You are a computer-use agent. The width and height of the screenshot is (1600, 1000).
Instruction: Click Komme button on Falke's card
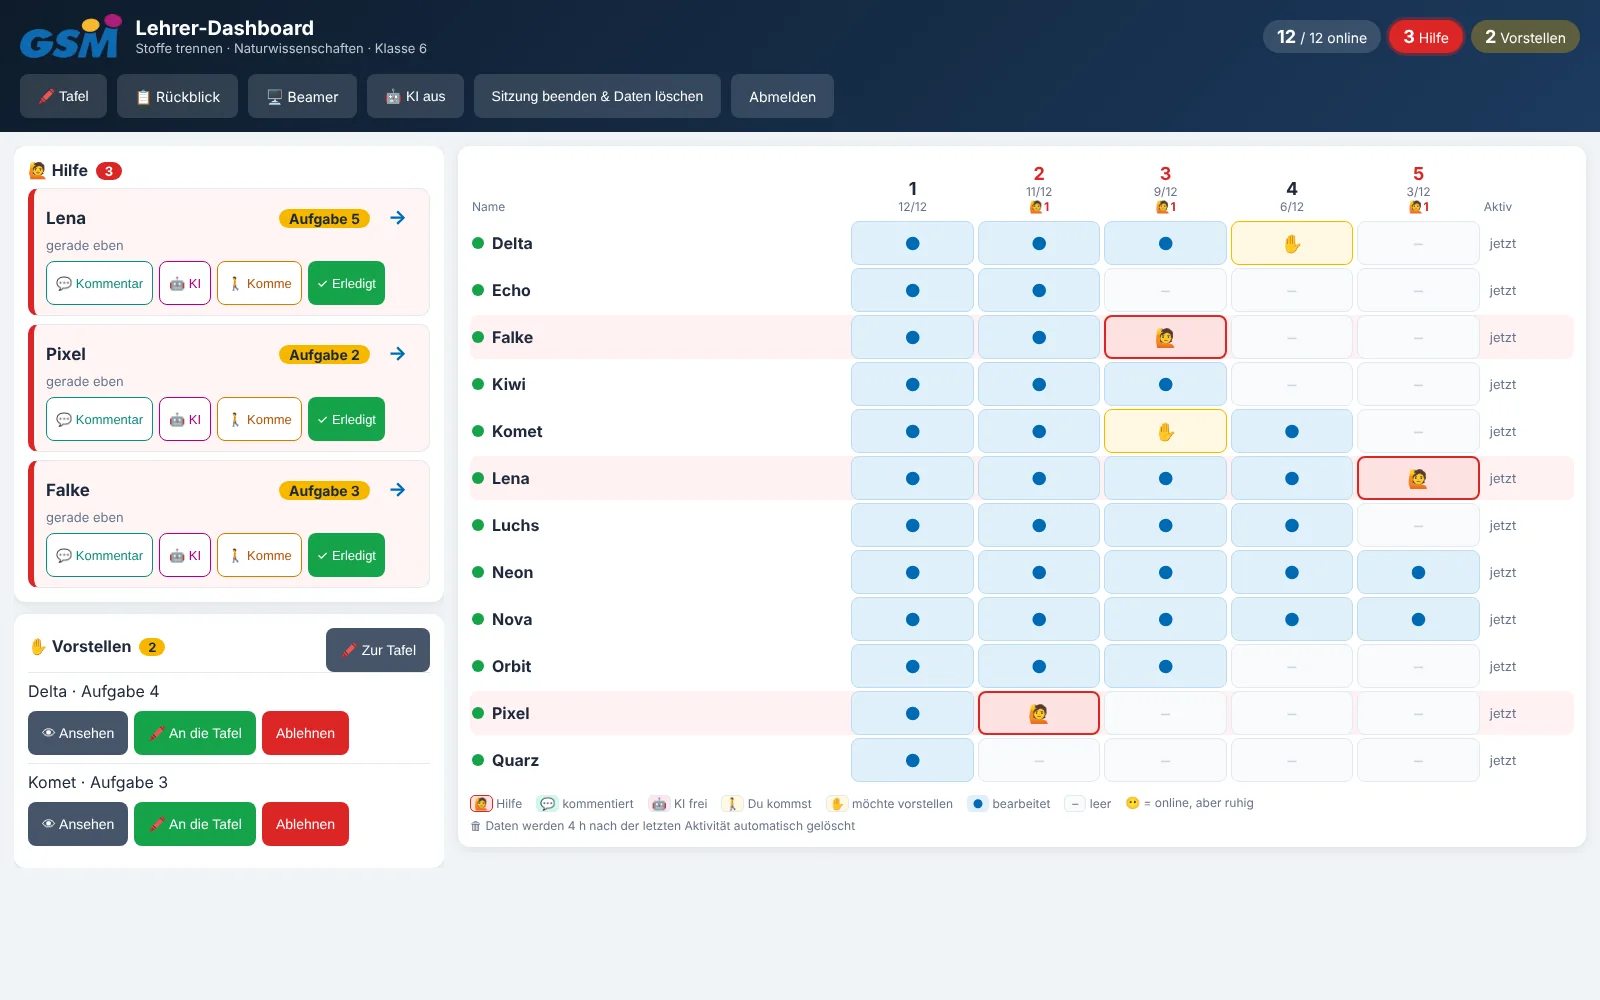tap(260, 555)
